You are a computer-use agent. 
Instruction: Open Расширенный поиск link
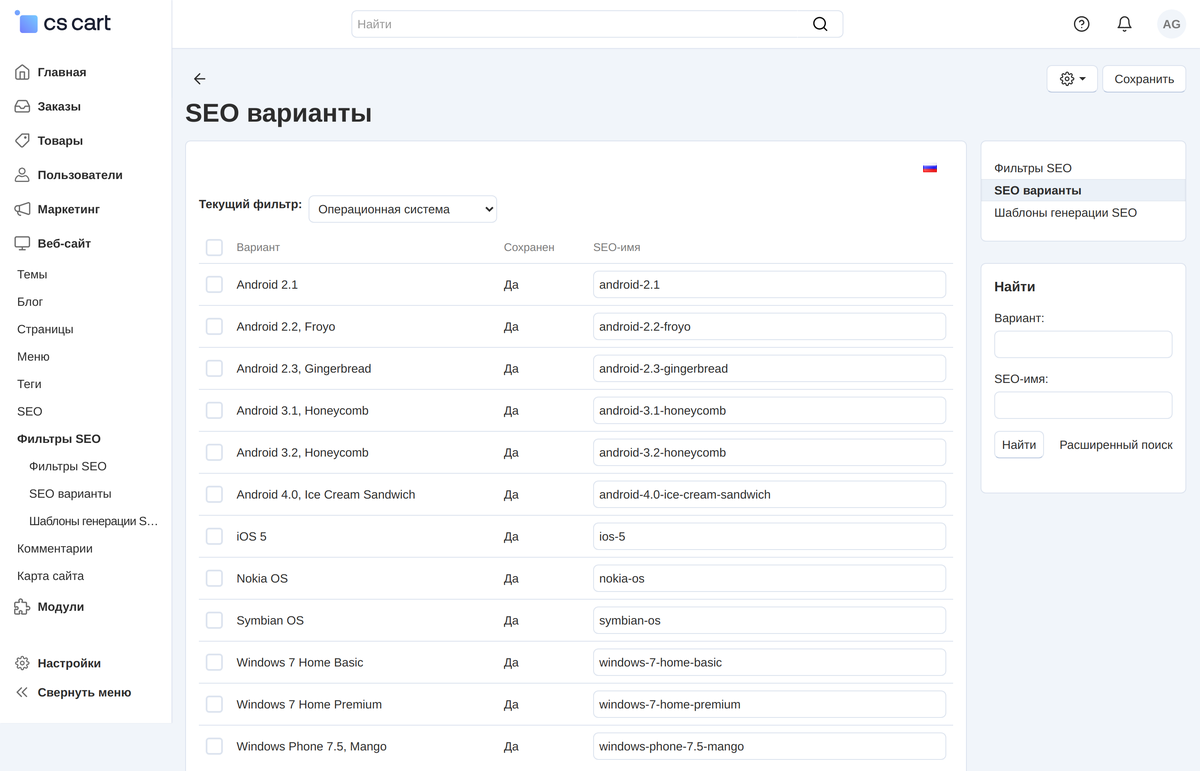[1116, 445]
